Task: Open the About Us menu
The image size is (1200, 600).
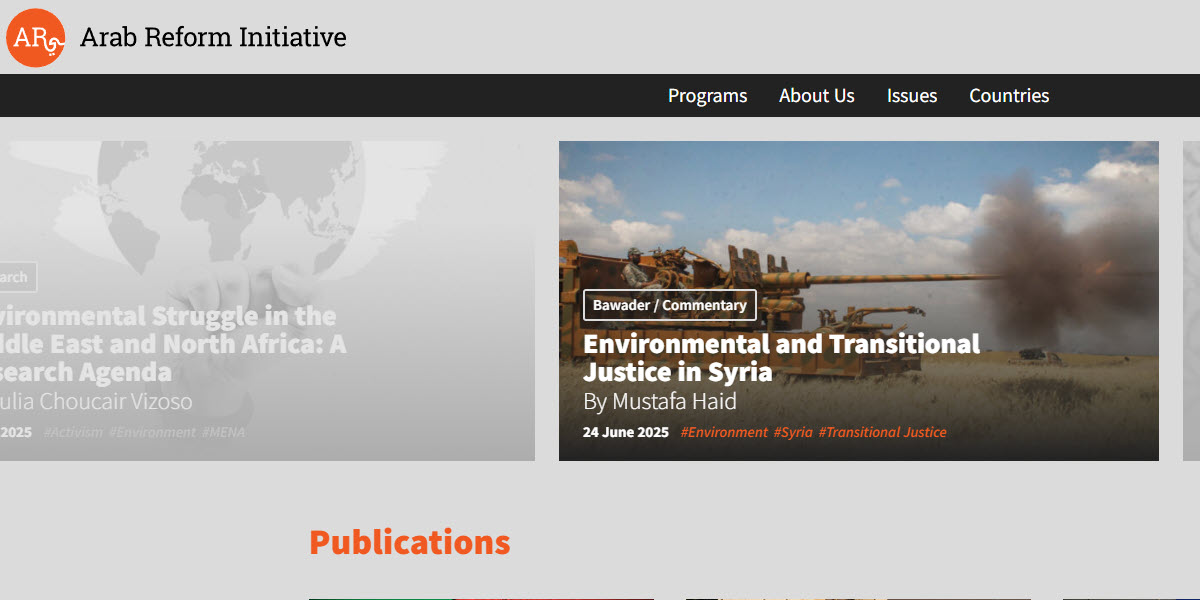Action: click(816, 95)
